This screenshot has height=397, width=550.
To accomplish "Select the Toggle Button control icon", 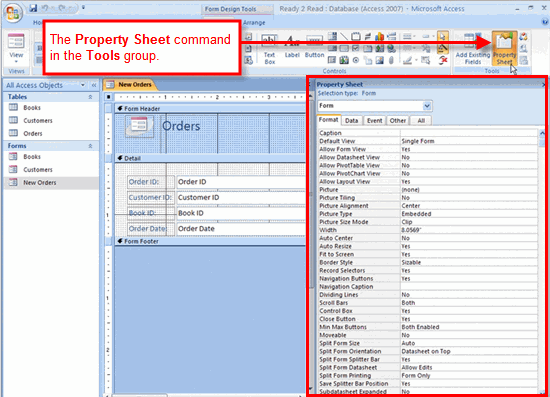I will point(368,36).
